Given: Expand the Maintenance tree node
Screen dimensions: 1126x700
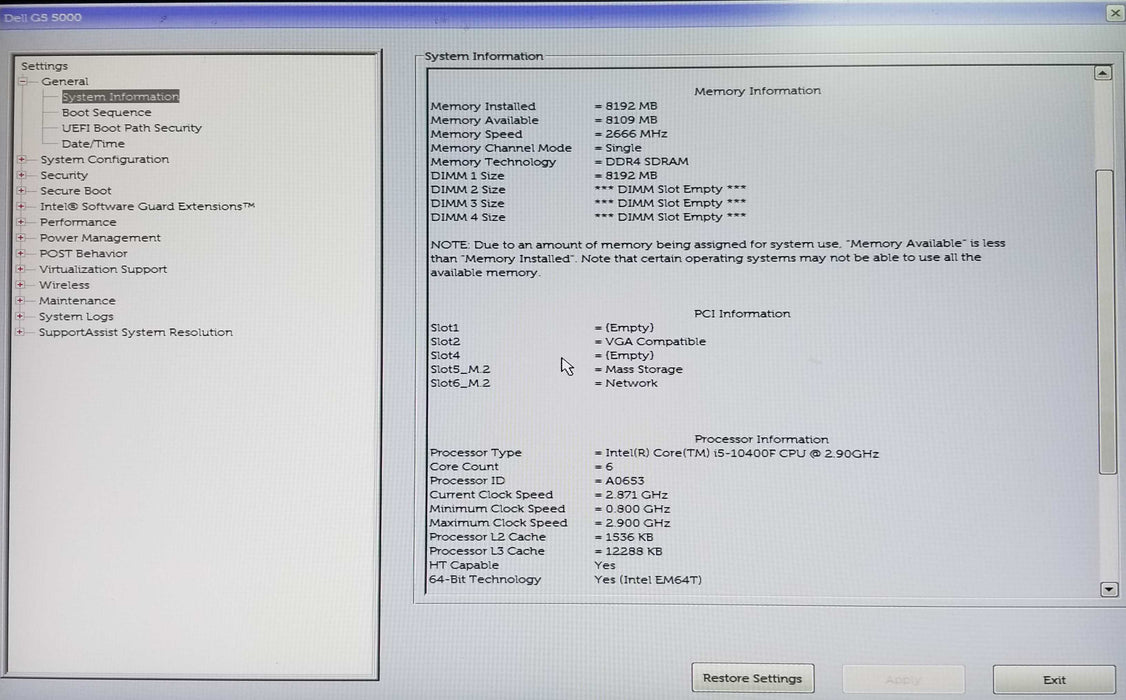Looking at the screenshot, I should (21, 301).
